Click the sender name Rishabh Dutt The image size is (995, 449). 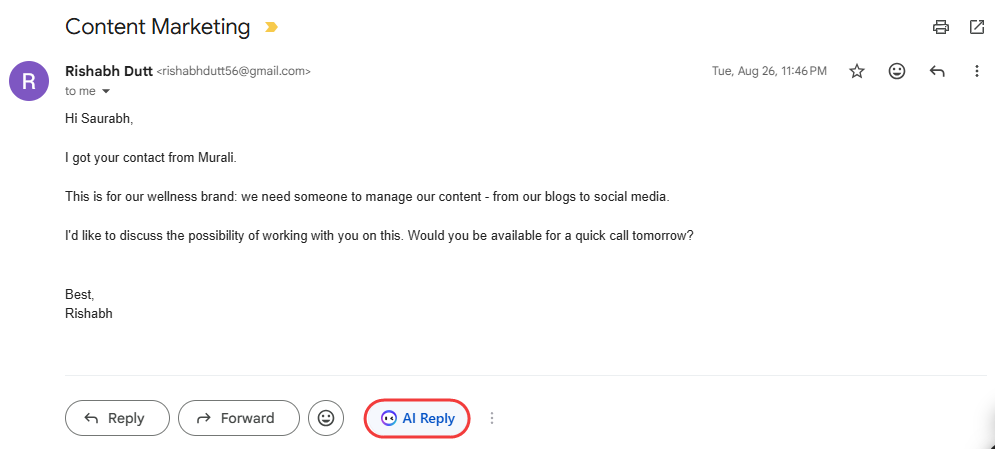coord(108,71)
